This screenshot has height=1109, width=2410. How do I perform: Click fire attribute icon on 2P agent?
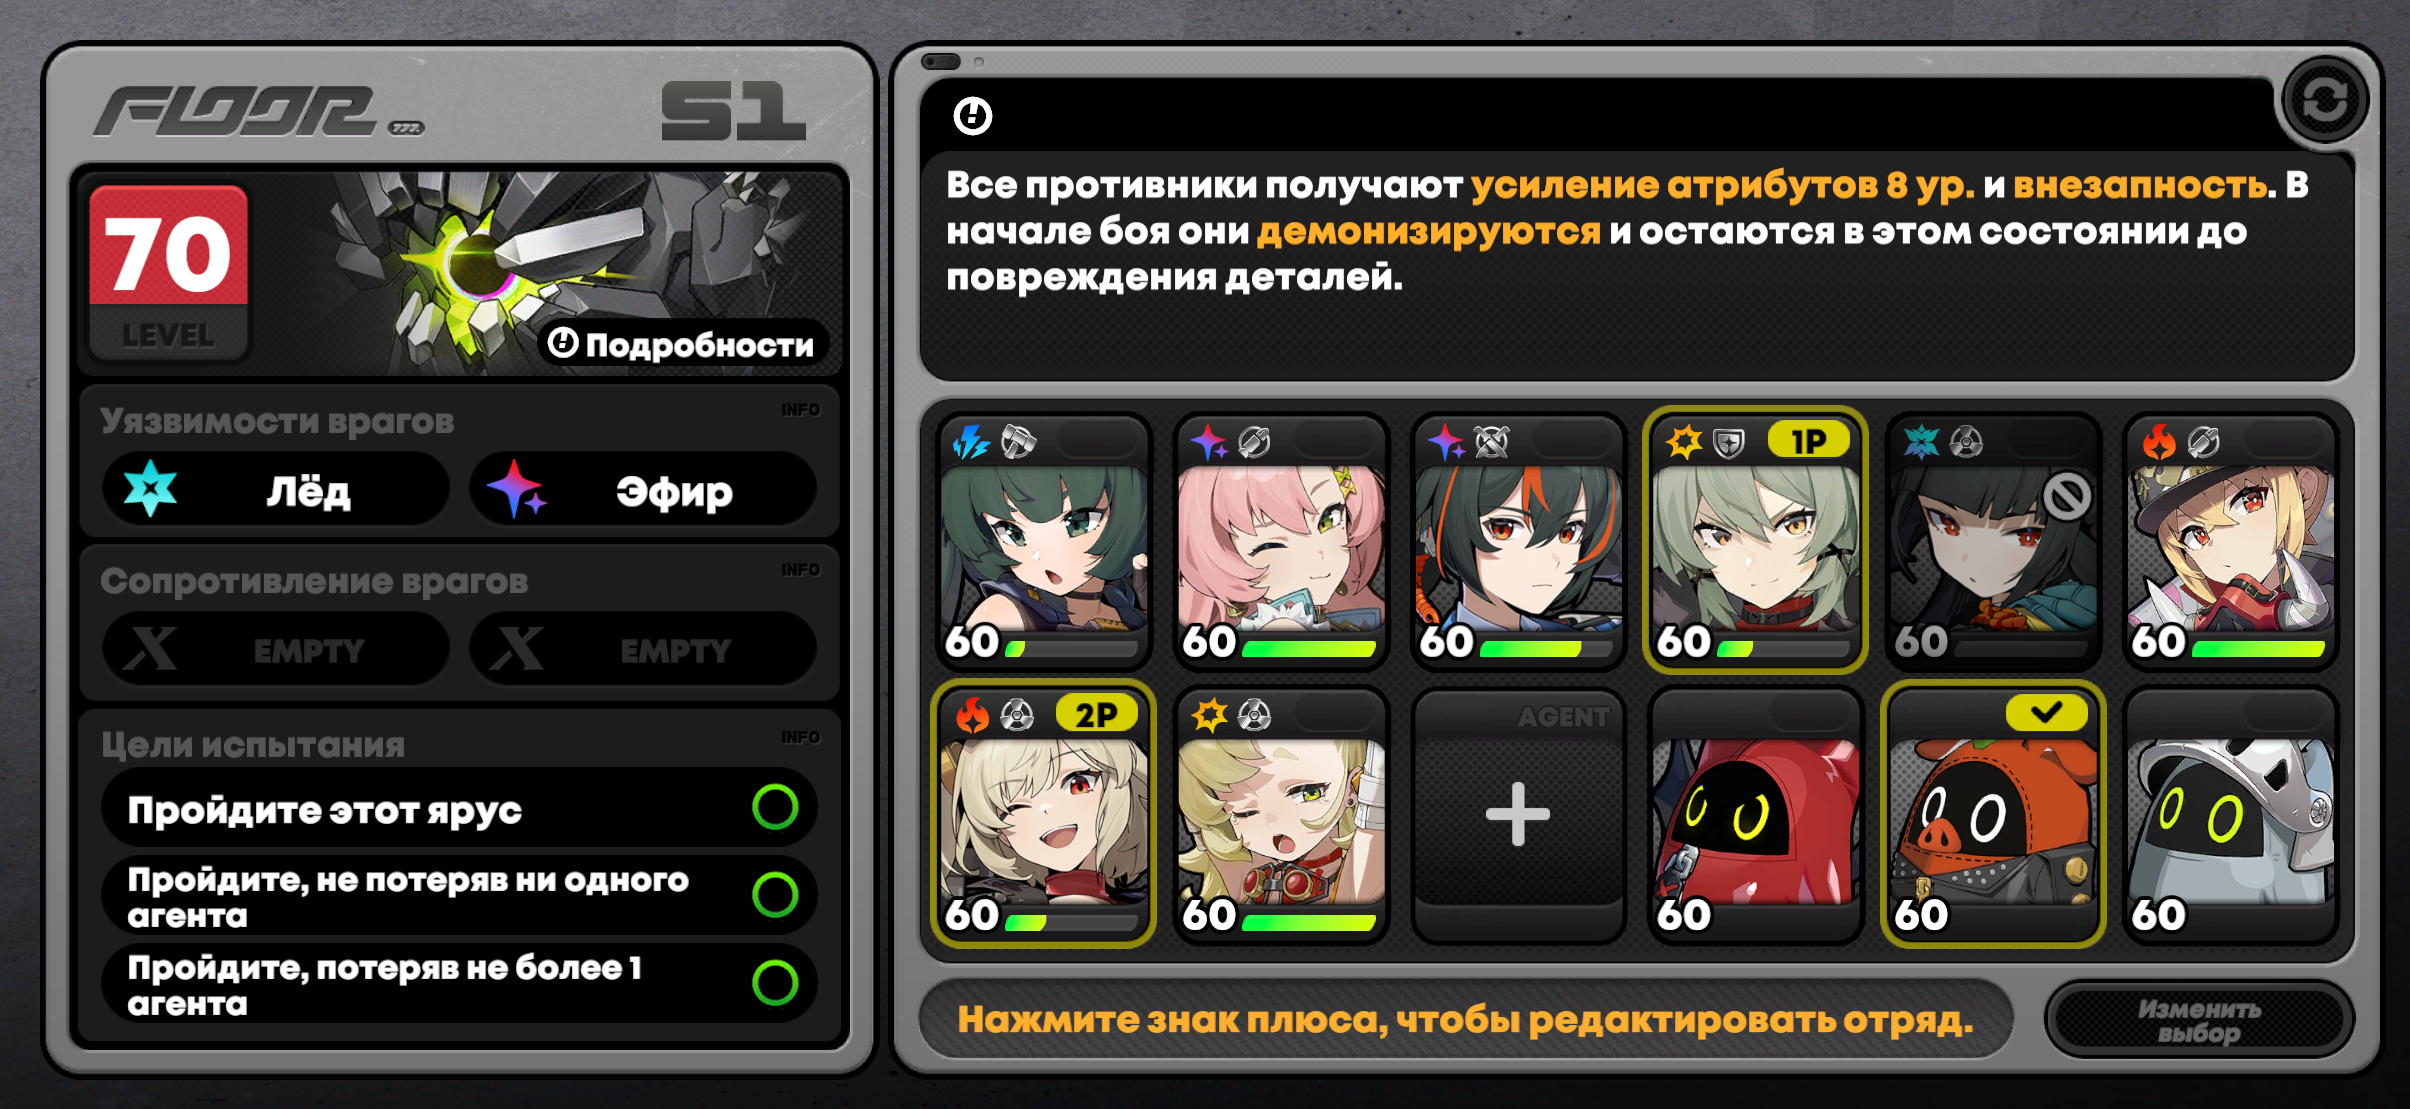click(972, 715)
